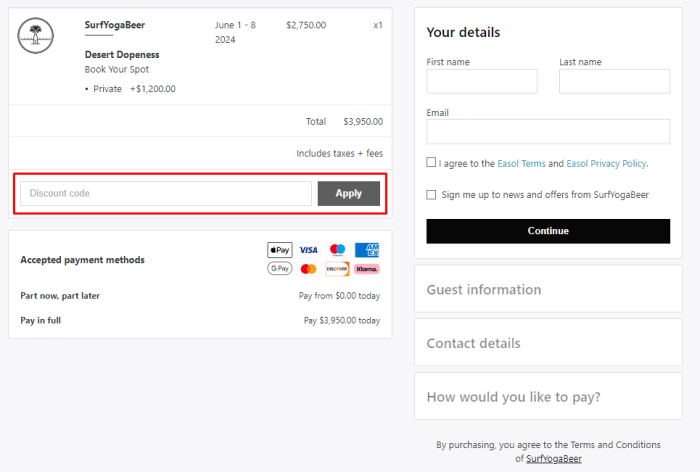Focus the Email input field

(x=548, y=131)
